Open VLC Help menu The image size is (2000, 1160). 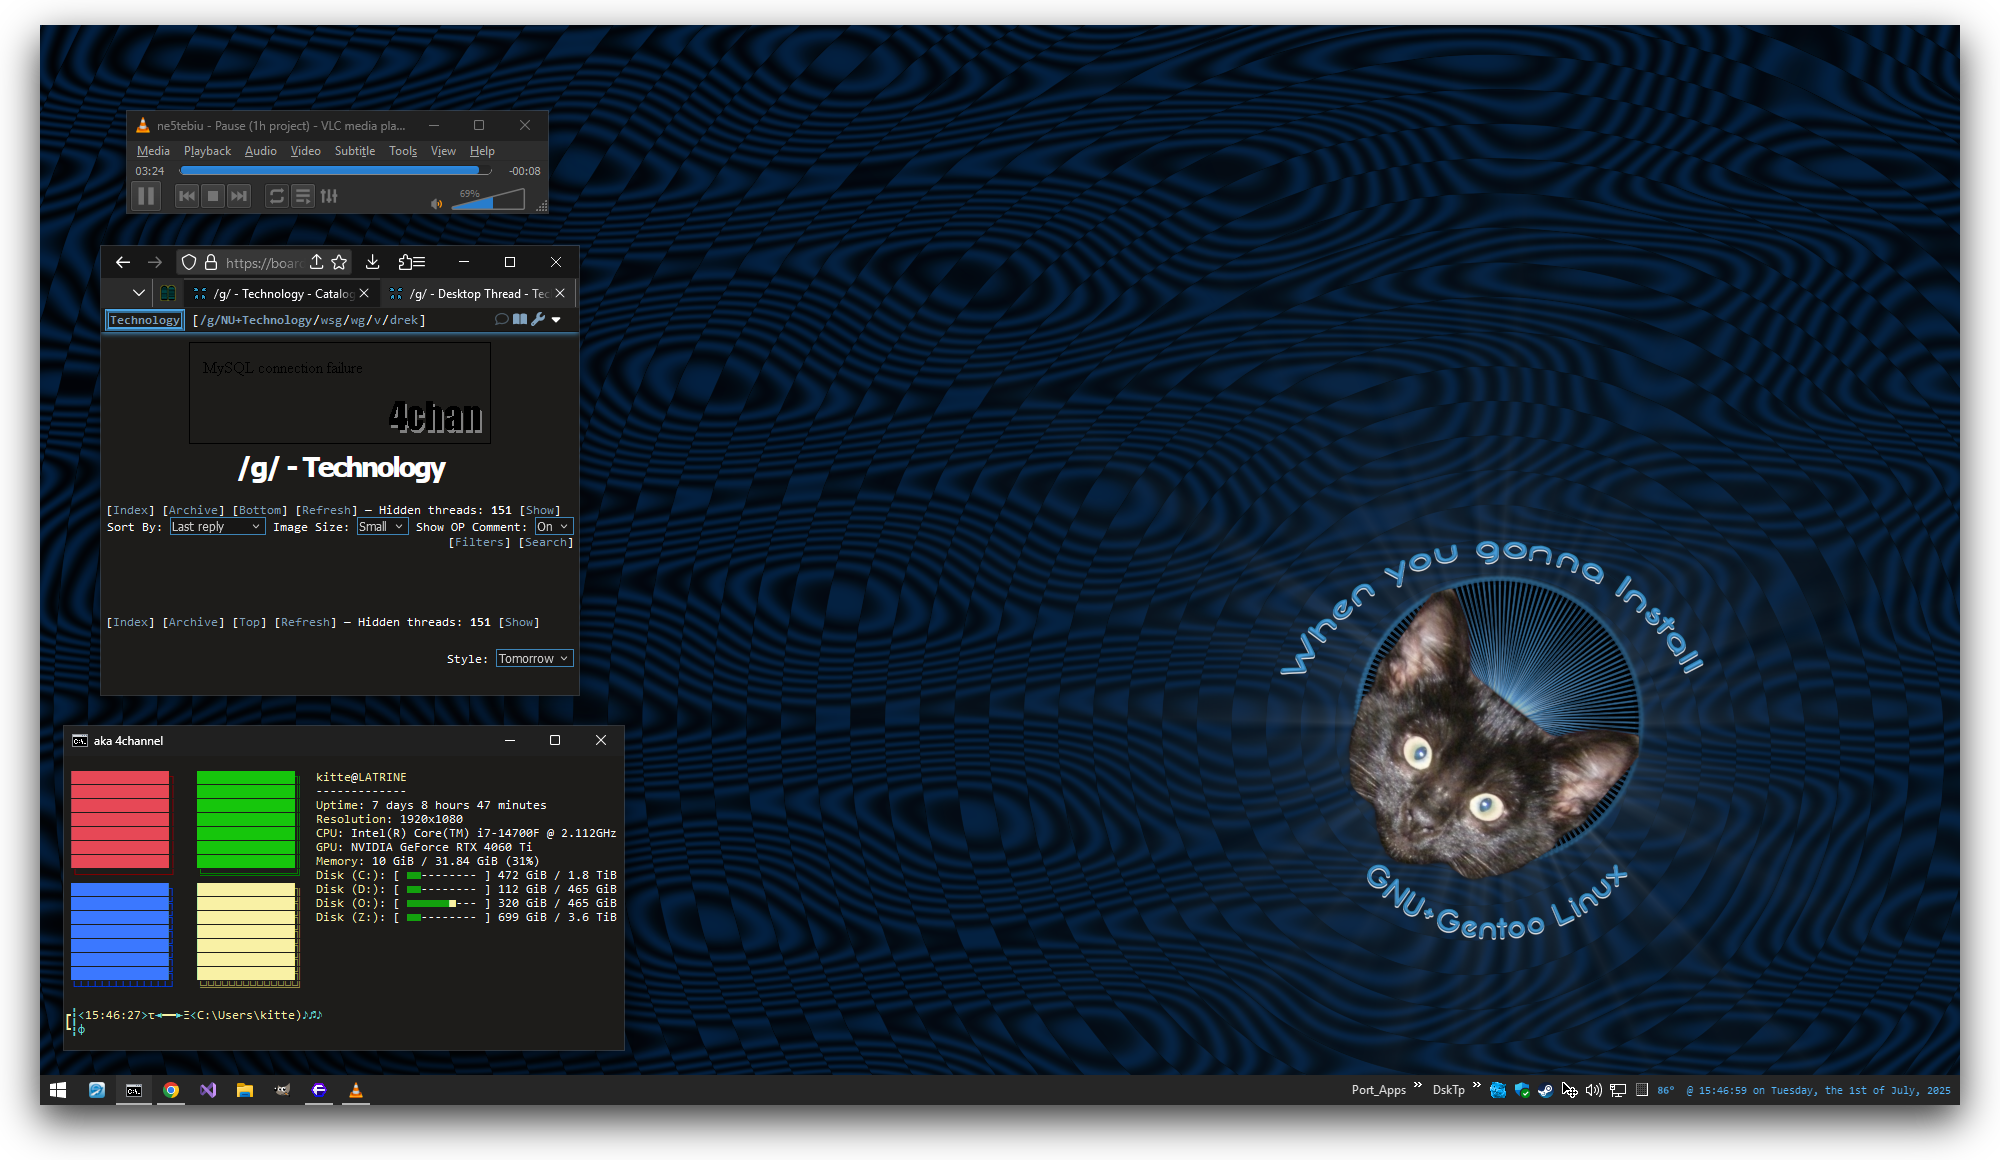[x=482, y=151]
